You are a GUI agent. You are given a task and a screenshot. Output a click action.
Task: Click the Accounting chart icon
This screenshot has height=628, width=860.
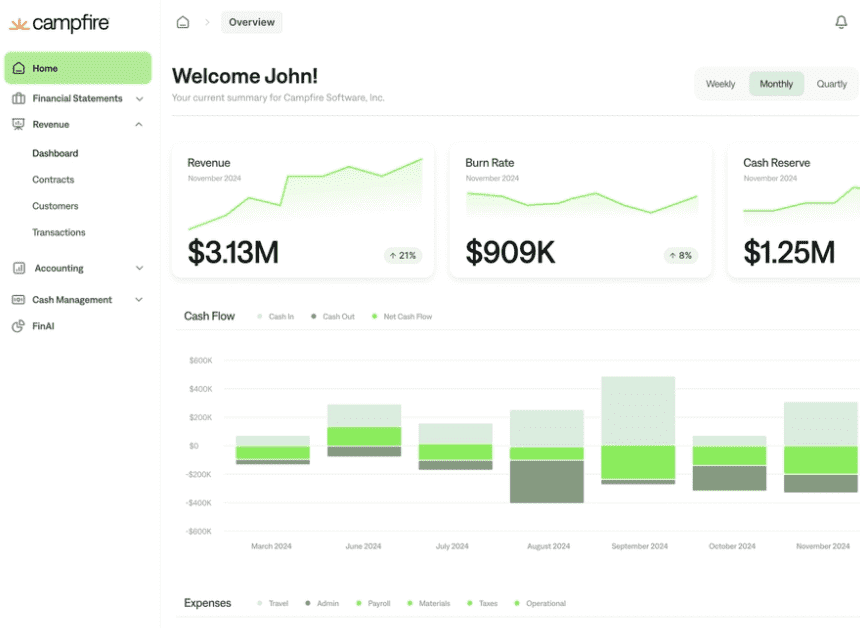click(18, 268)
